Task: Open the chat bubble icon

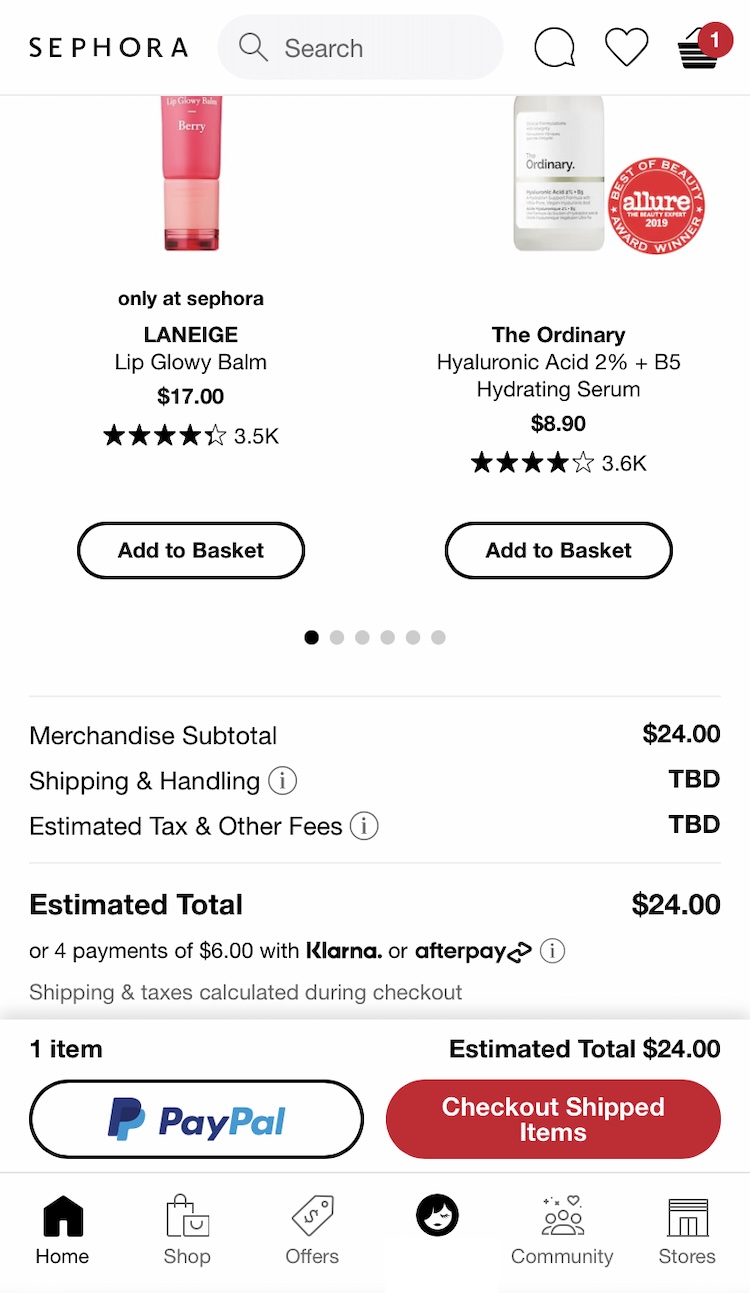Action: 555,47
